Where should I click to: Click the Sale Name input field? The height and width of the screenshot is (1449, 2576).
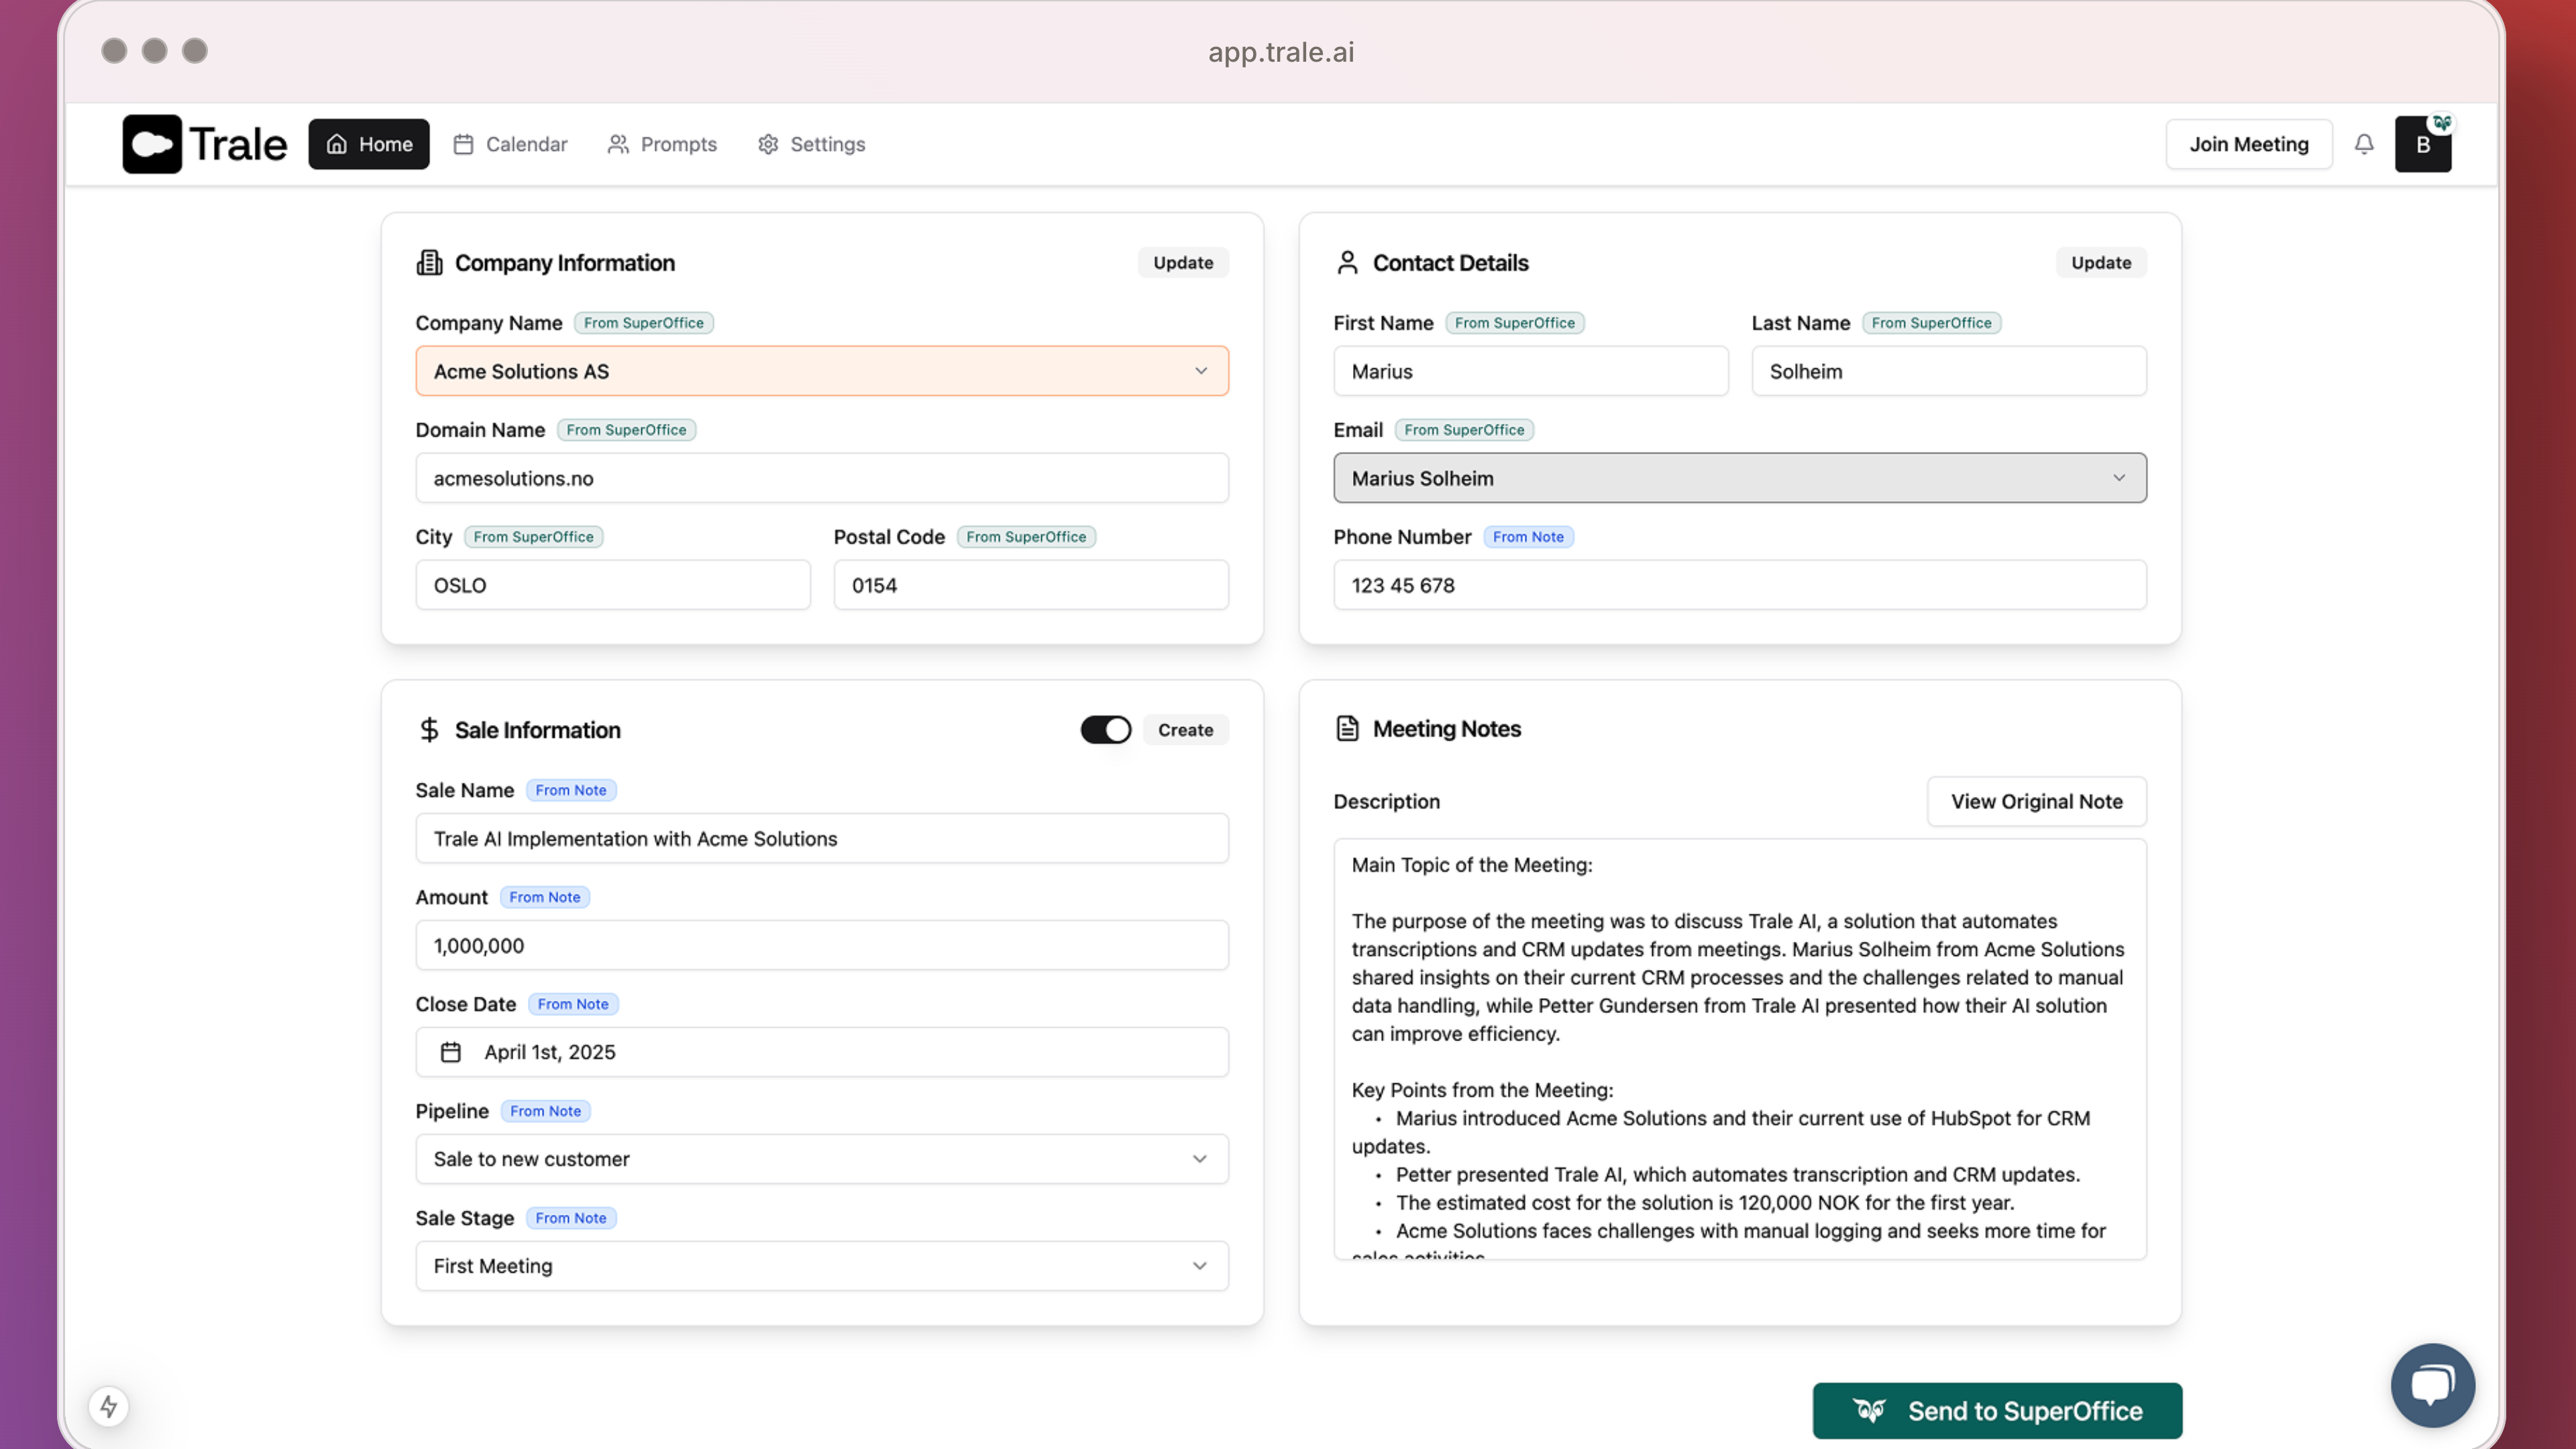(x=822, y=839)
